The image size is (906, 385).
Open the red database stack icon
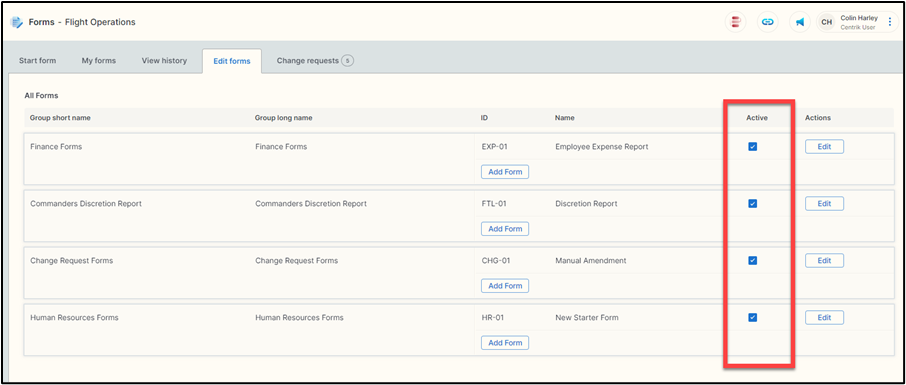(736, 22)
